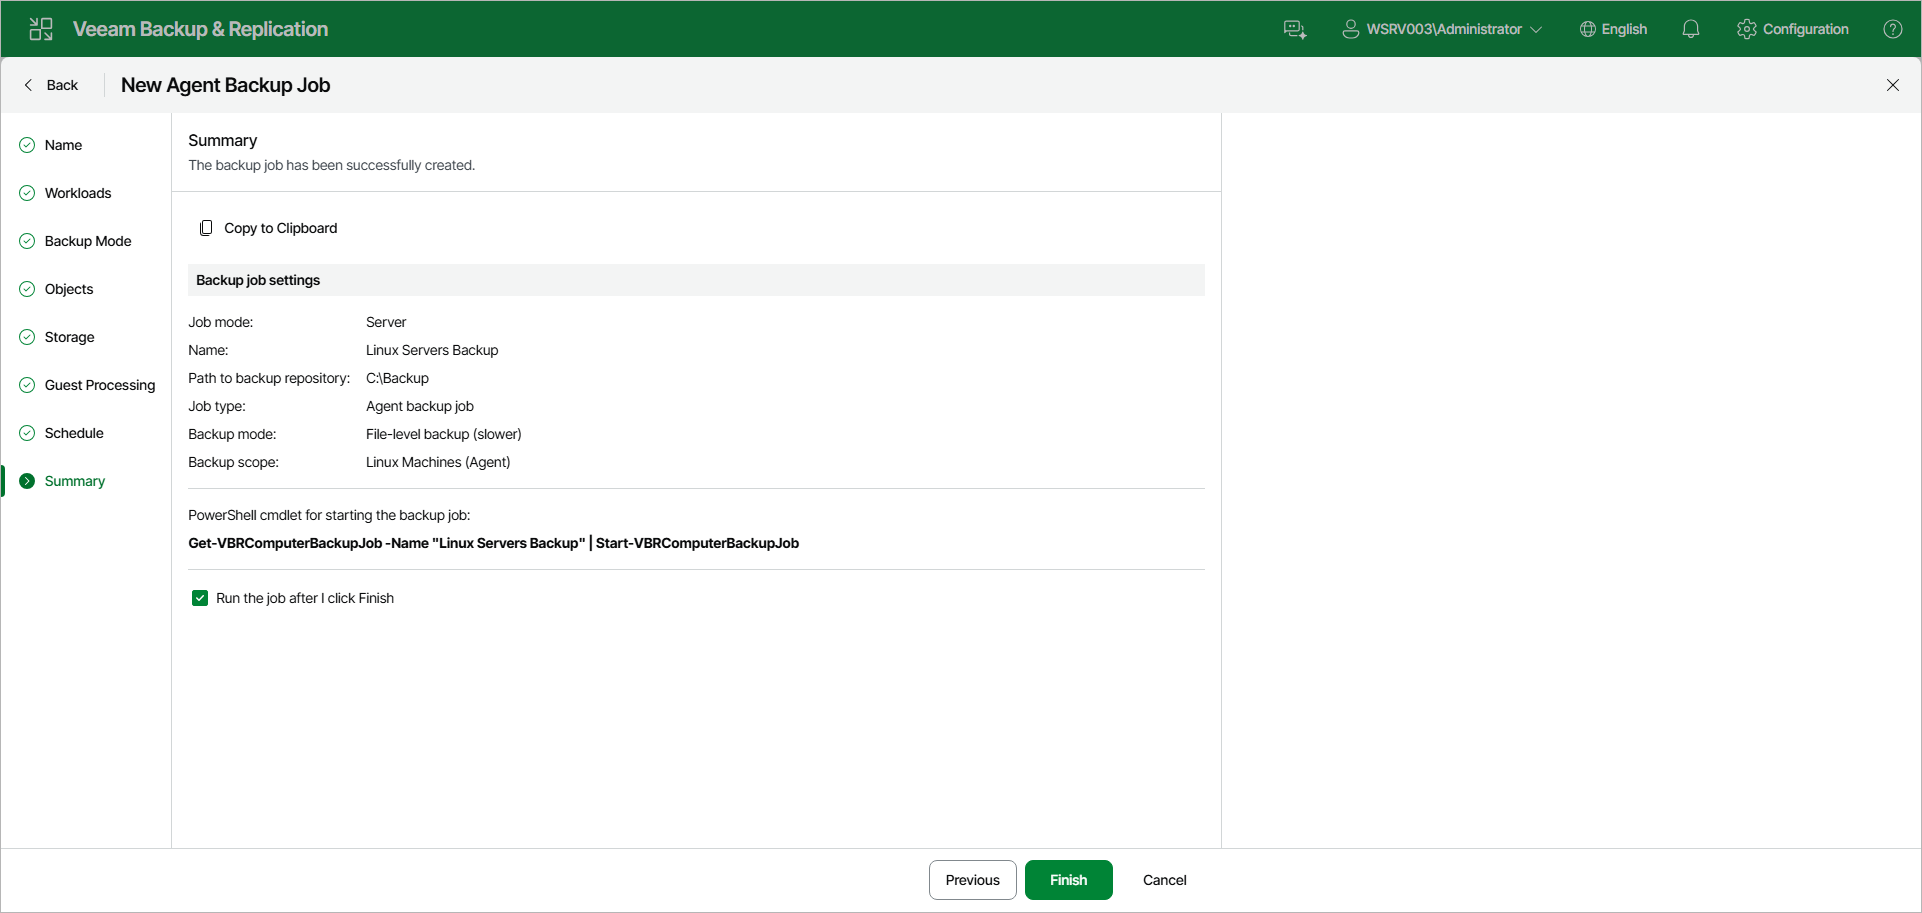The height and width of the screenshot is (913, 1922).
Task: Click the Finish button
Action: coord(1069,880)
